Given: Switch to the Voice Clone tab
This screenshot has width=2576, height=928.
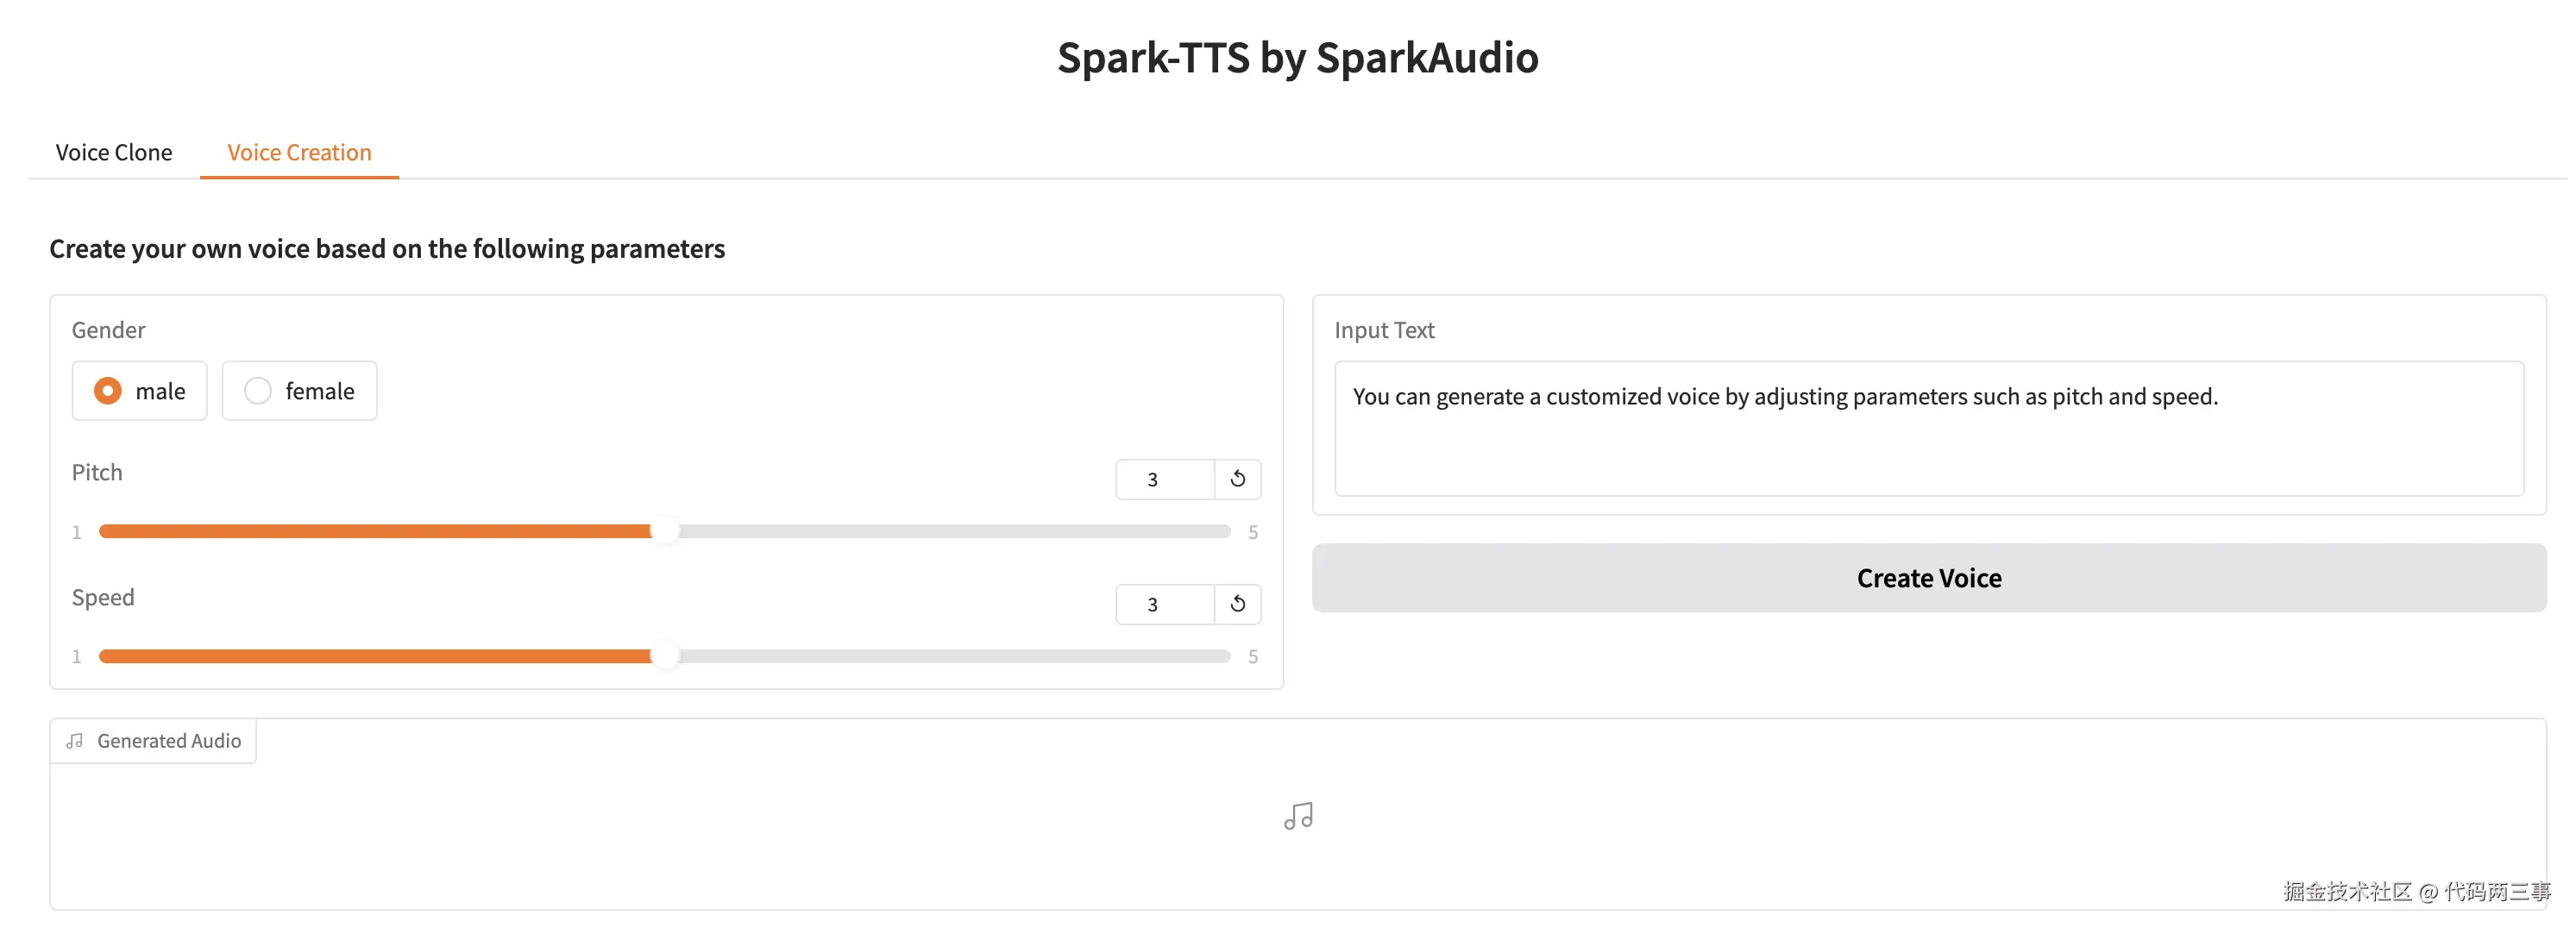Looking at the screenshot, I should pyautogui.click(x=114, y=152).
